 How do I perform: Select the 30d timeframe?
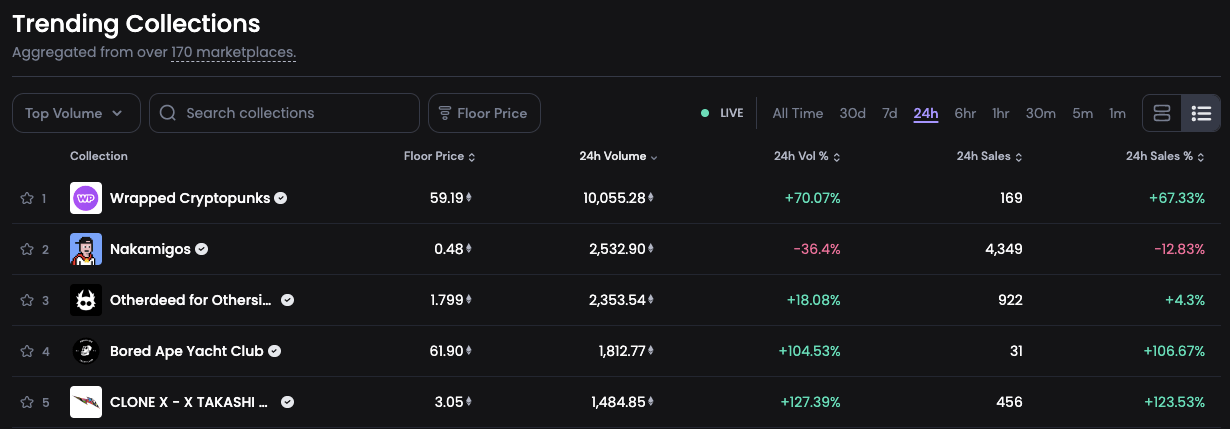click(852, 113)
